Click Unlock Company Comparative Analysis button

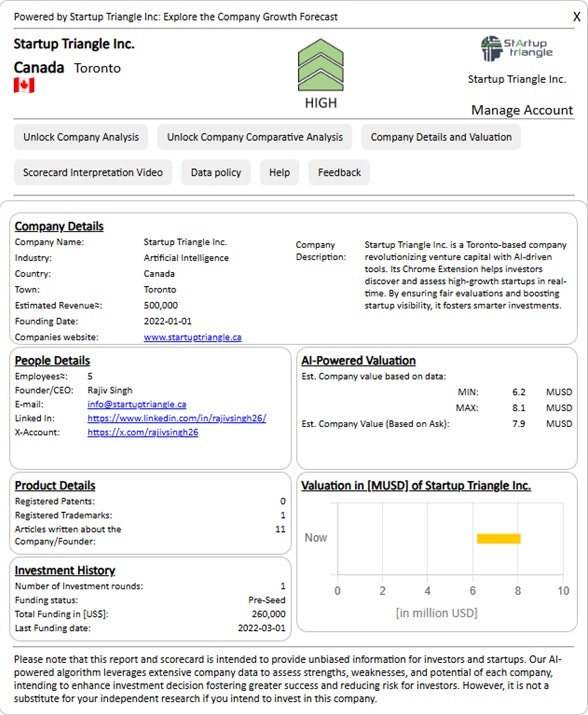click(255, 137)
